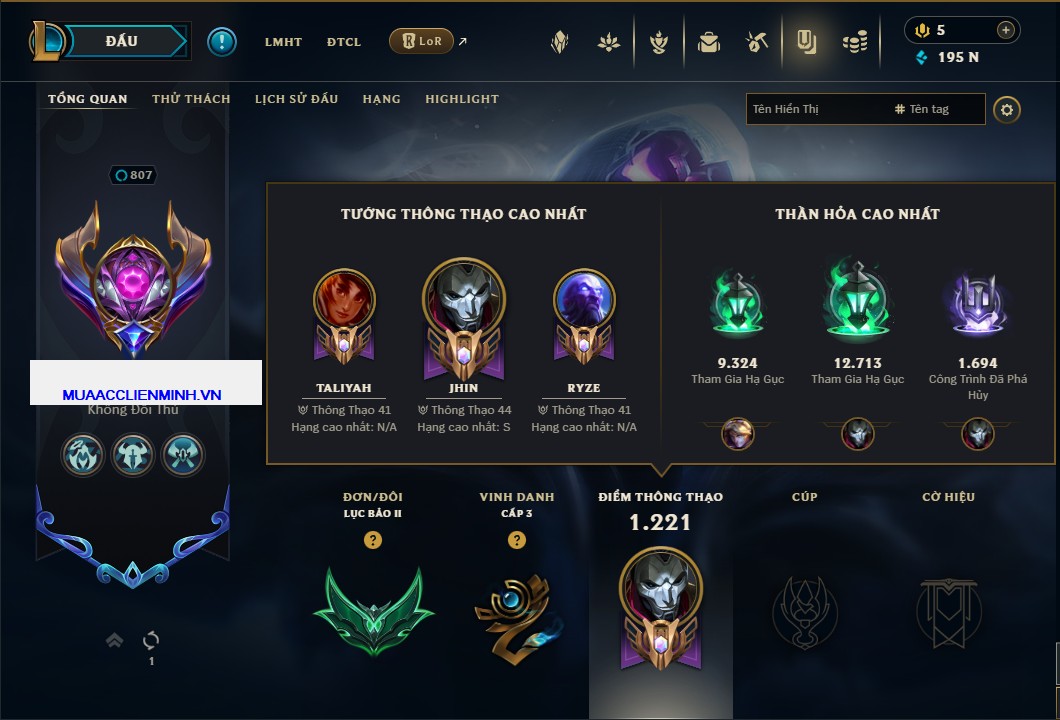Viewport: 1060px width, 720px height.
Task: Click the plus icon beside RP balance
Action: pos(1006,30)
